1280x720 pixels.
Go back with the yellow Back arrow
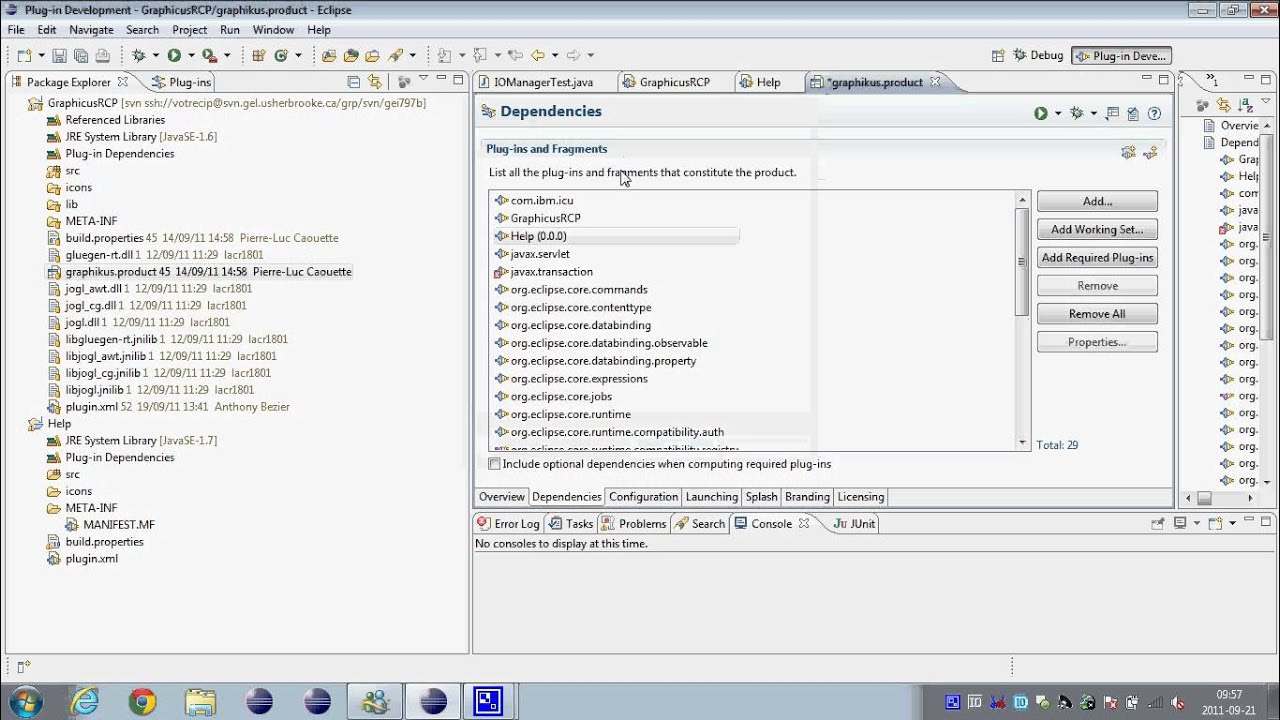537,55
